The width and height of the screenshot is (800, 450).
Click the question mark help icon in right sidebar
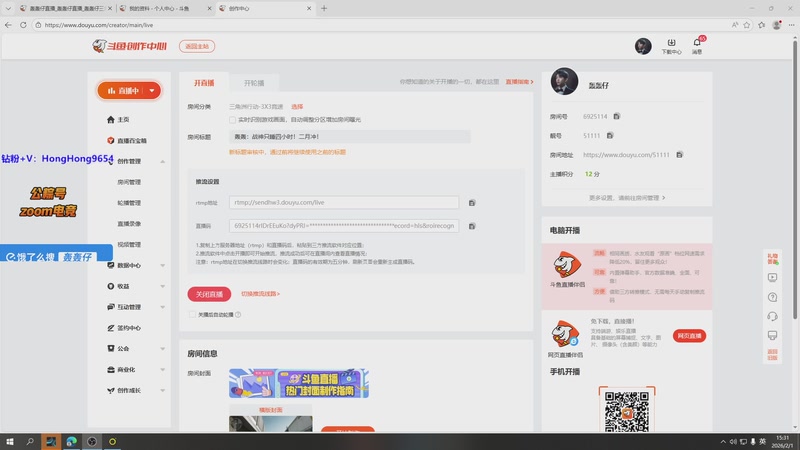772,297
